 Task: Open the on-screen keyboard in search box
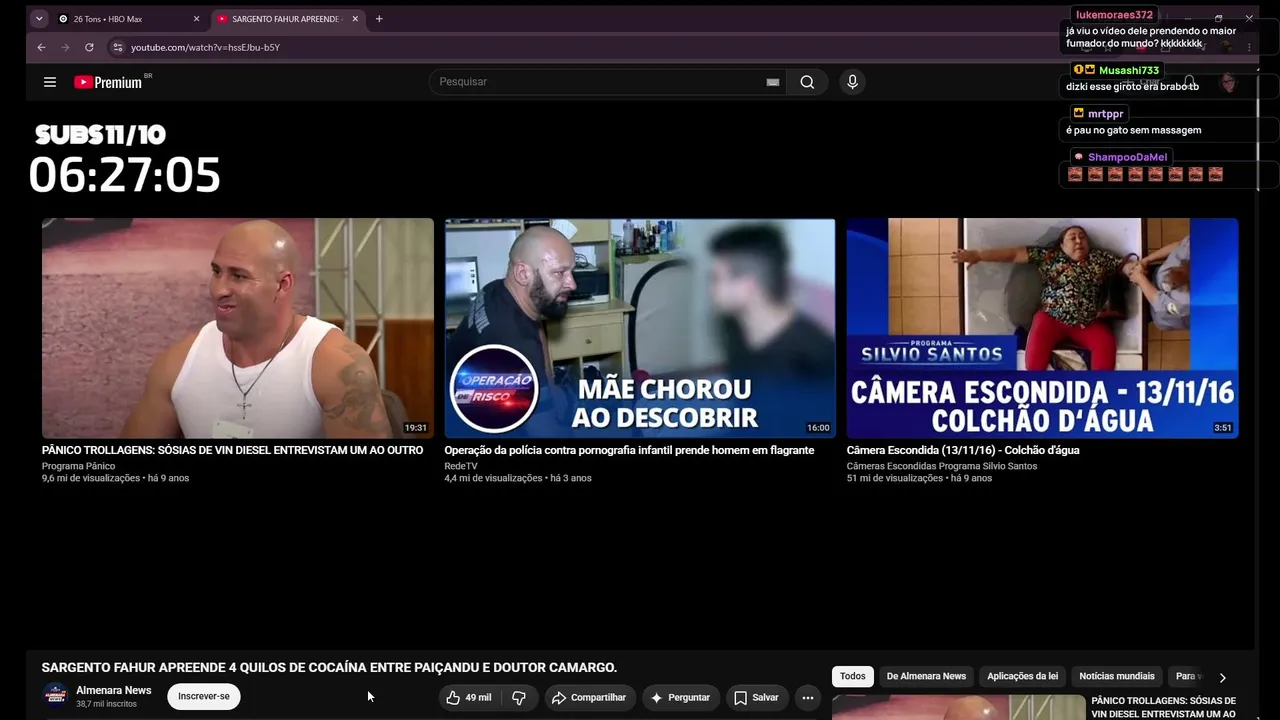(772, 82)
